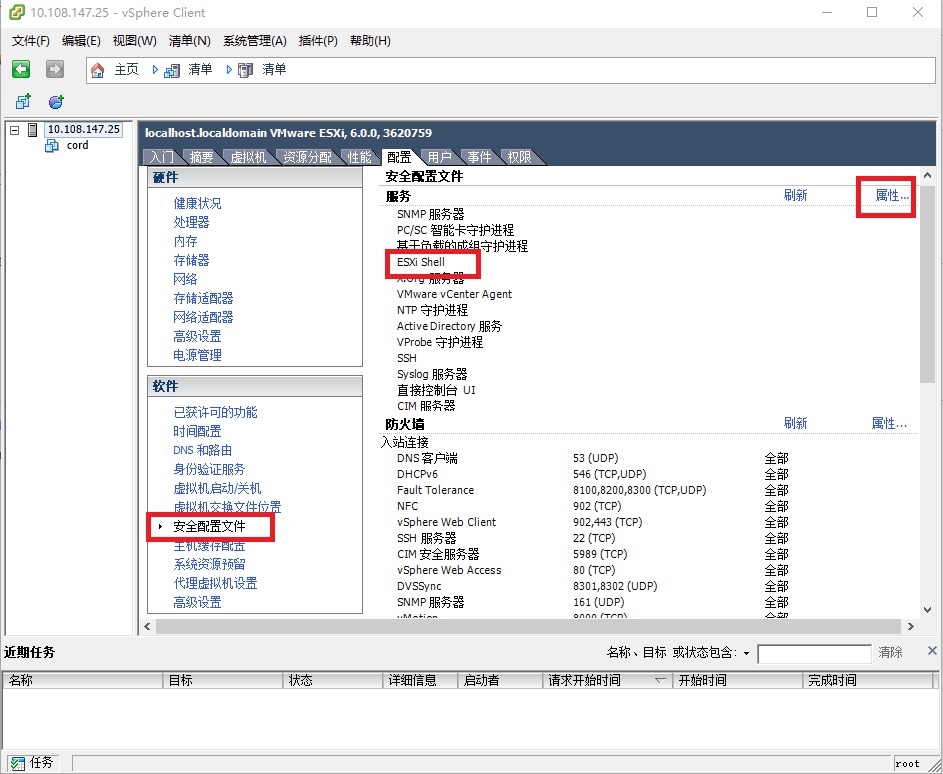Switch to the 虚拟机 tab
Viewport: 943px width, 774px height.
point(248,157)
